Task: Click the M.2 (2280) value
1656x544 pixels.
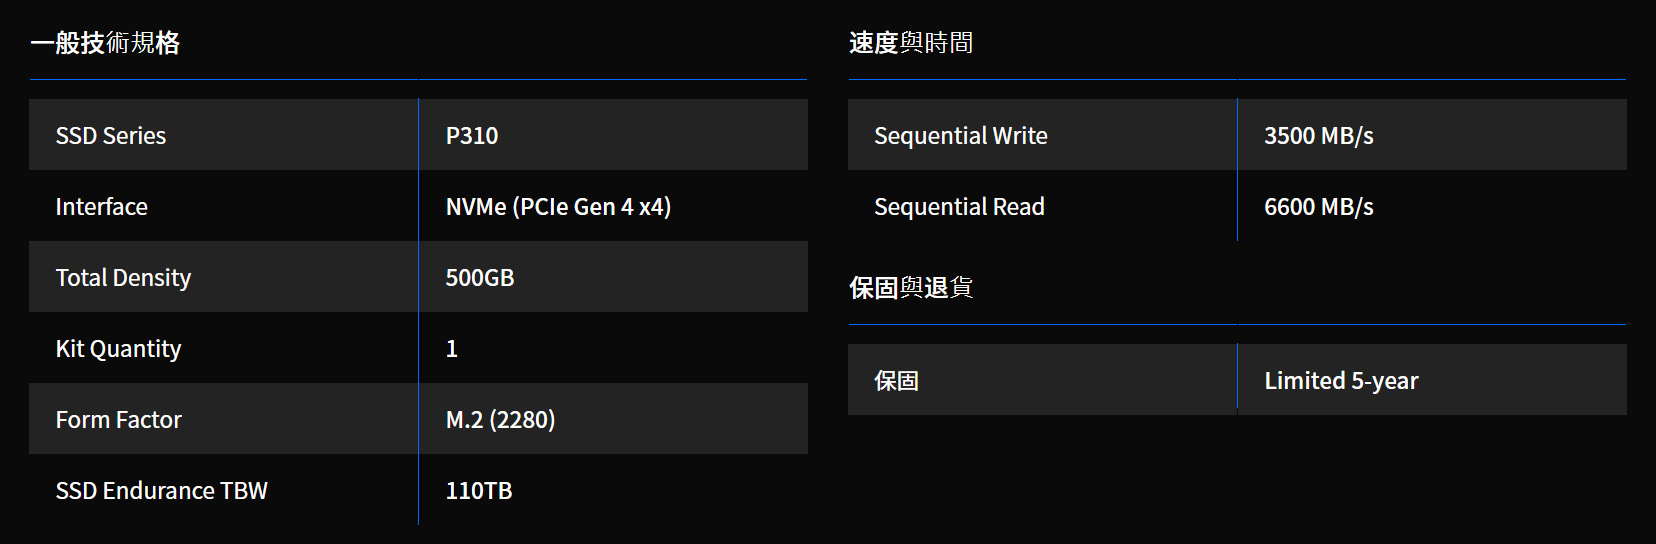Action: 500,420
